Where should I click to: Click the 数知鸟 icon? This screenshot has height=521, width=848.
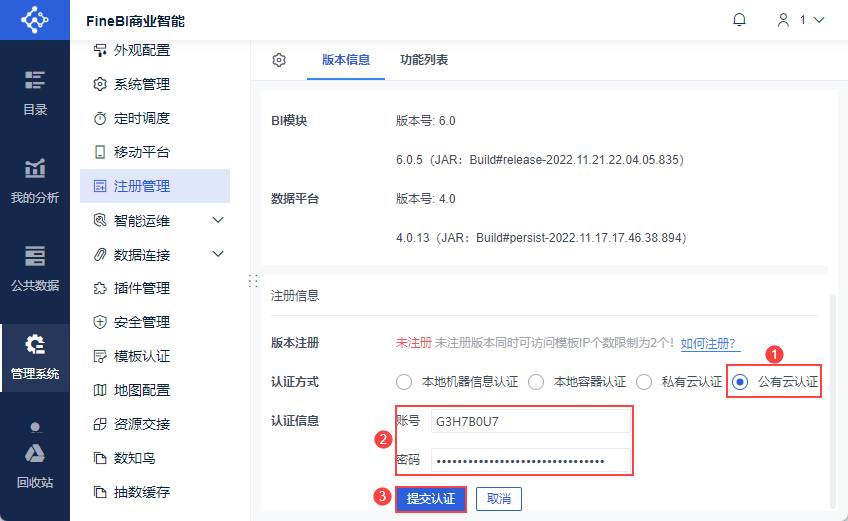pos(100,458)
